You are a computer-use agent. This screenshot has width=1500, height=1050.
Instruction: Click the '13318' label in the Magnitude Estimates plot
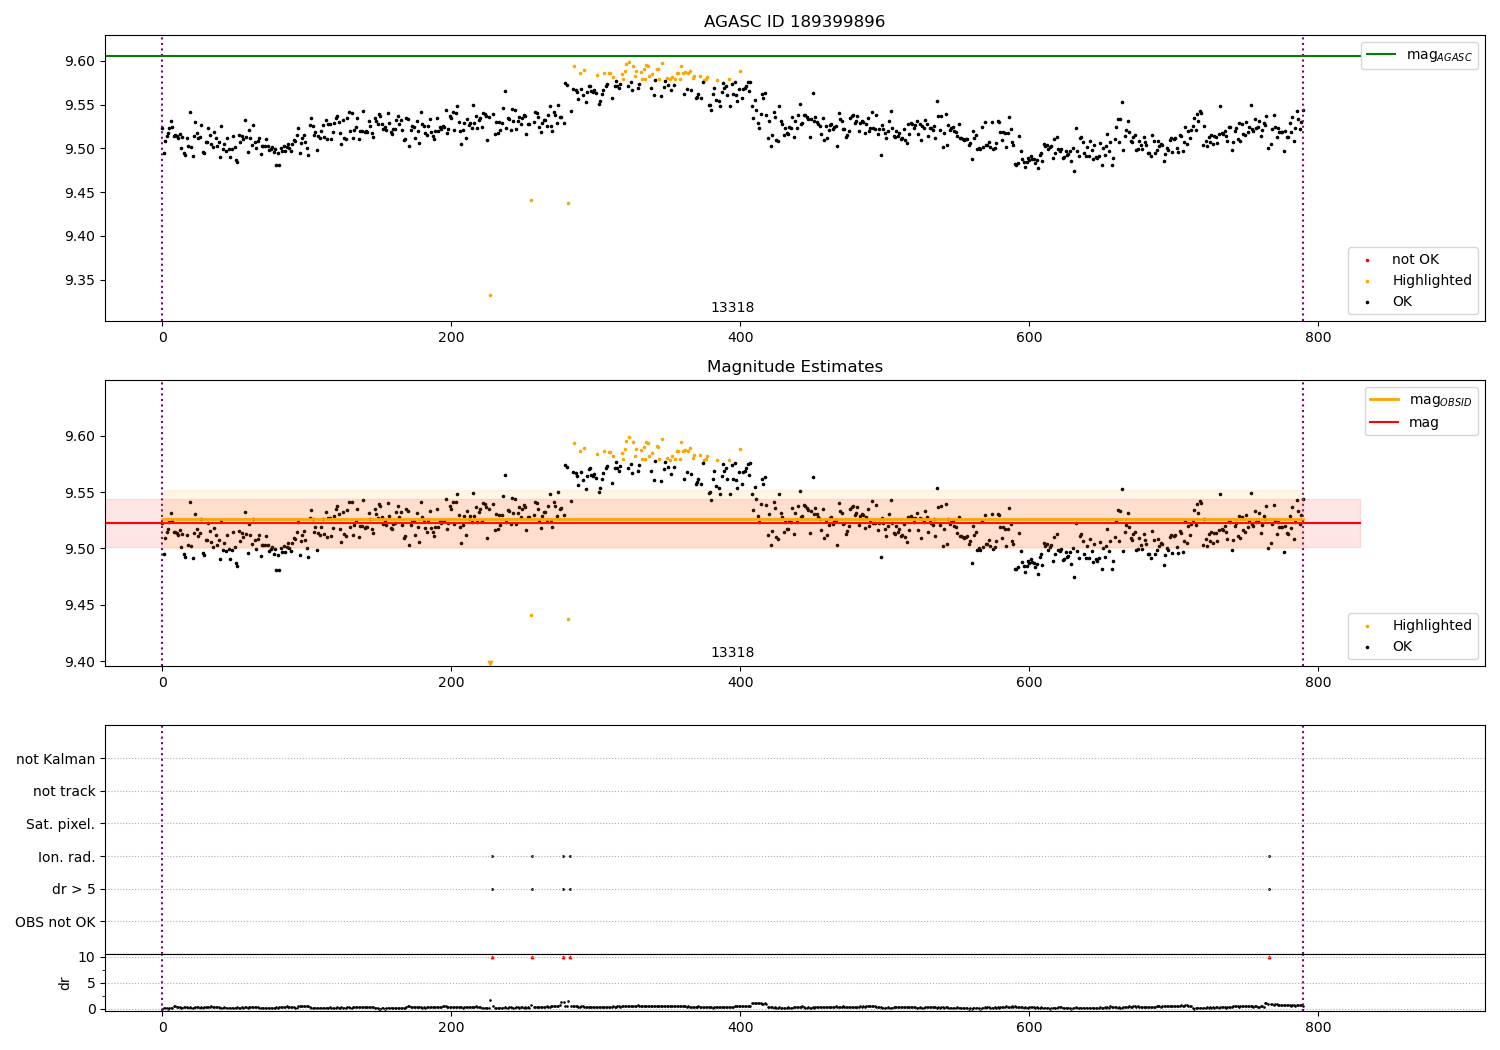click(x=732, y=653)
